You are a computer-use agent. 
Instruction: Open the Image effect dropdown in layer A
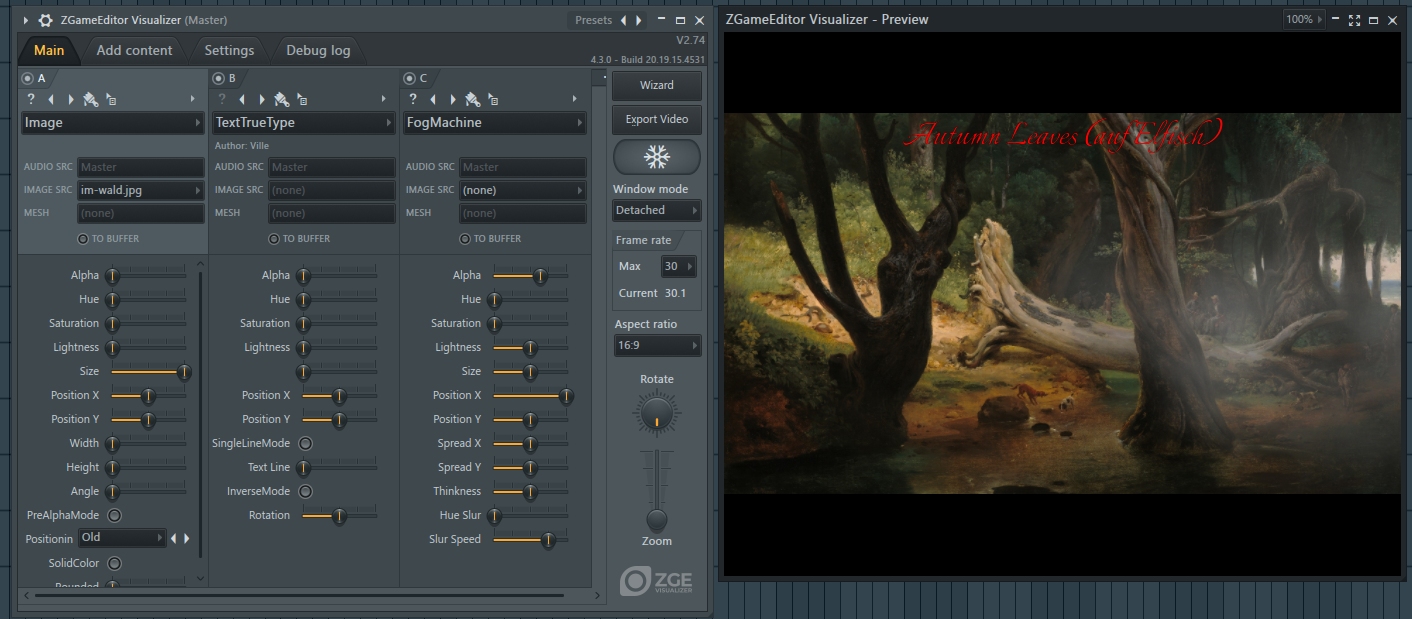[113, 123]
